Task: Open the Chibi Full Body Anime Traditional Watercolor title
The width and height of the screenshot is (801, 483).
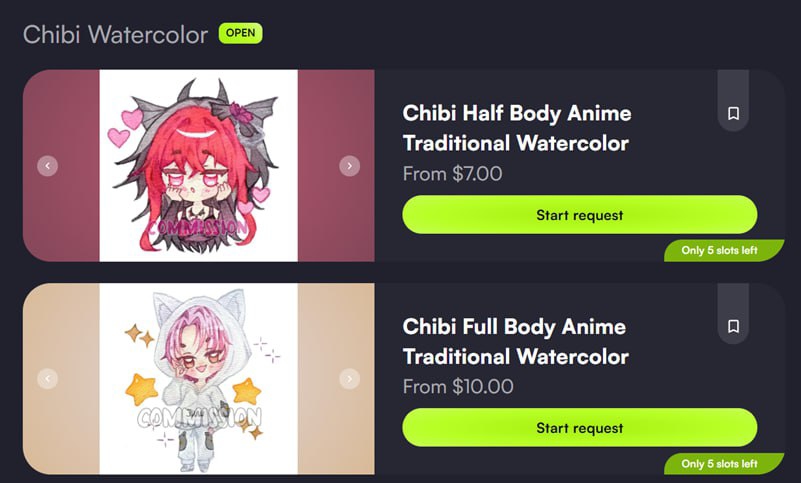Action: click(x=515, y=341)
